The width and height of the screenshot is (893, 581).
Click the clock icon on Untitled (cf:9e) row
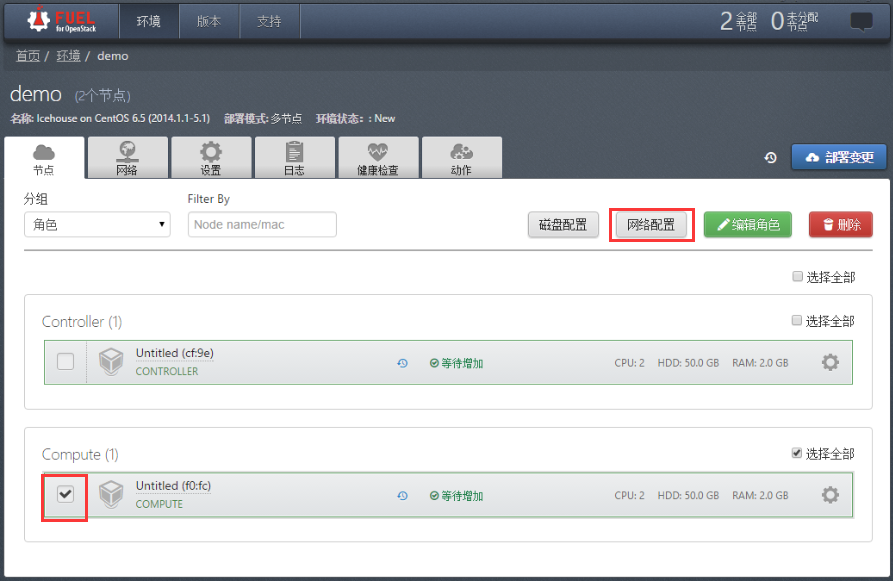coord(403,363)
